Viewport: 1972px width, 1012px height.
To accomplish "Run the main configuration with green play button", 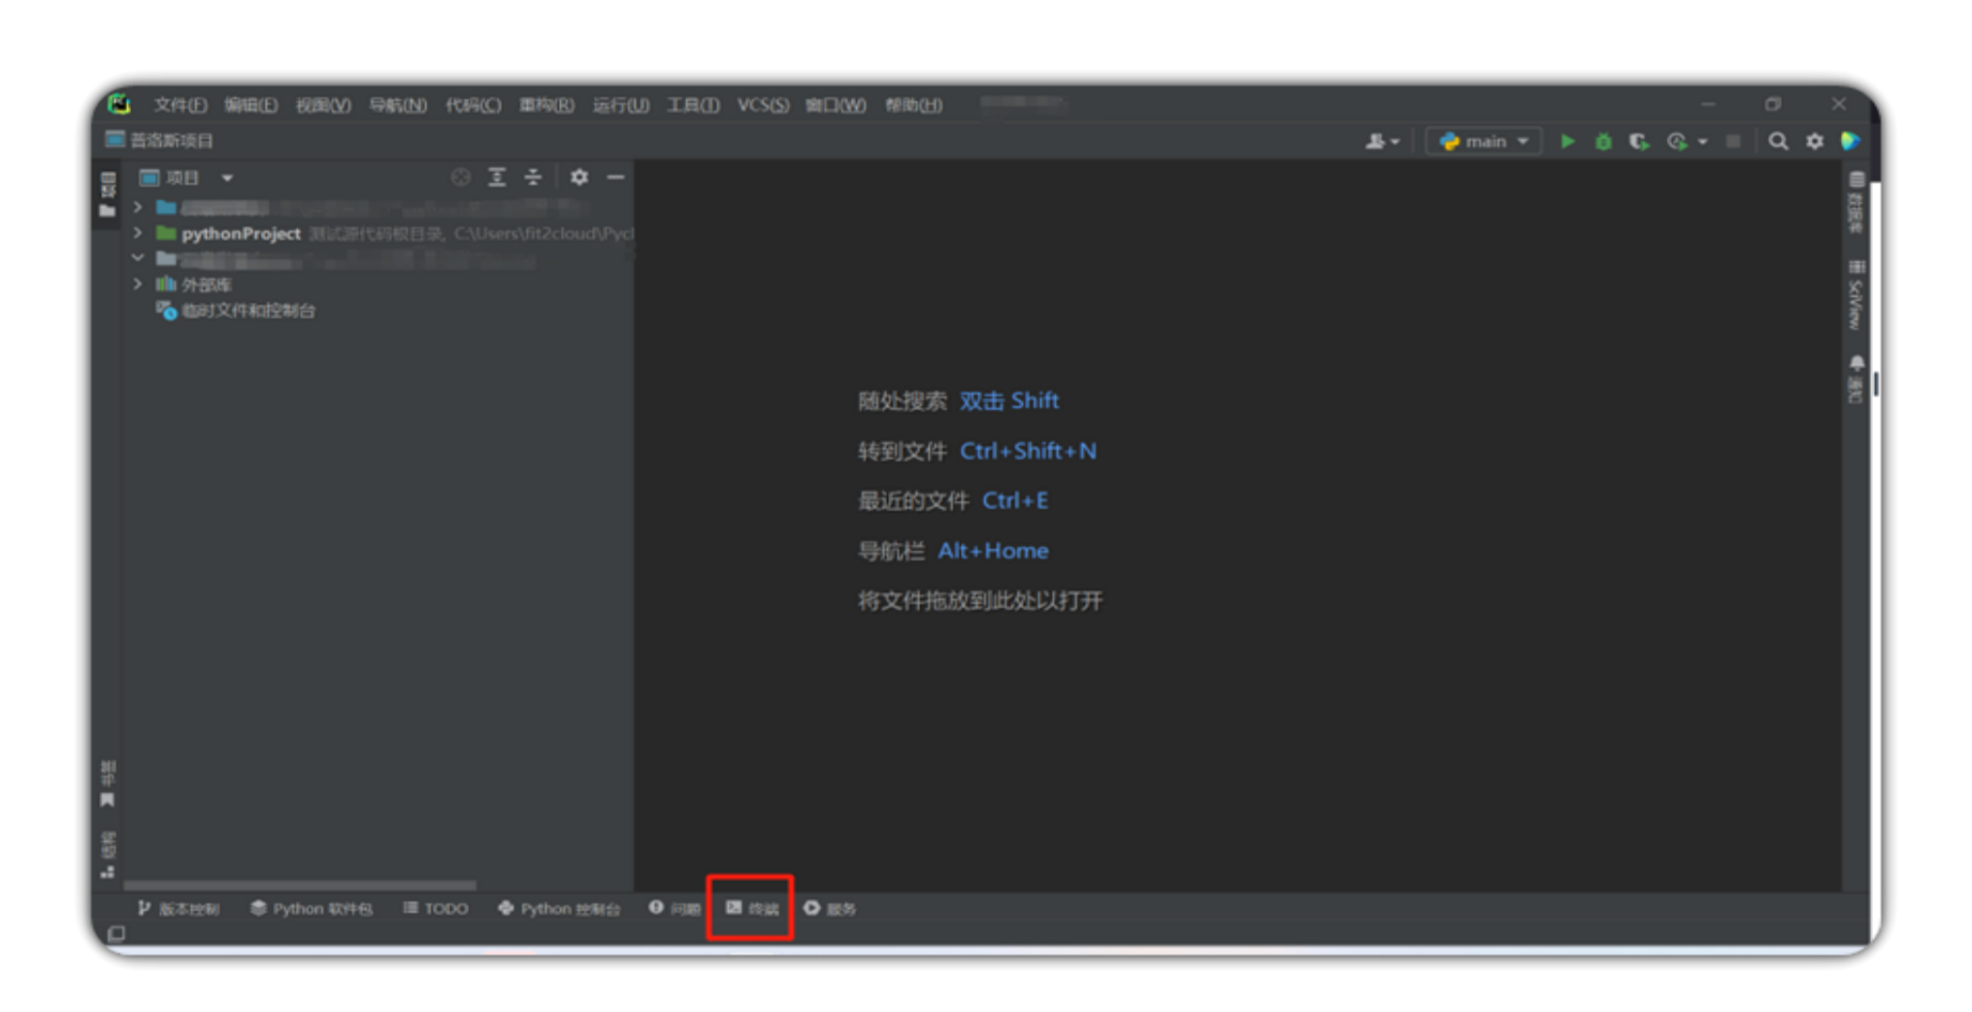I will pos(1567,142).
